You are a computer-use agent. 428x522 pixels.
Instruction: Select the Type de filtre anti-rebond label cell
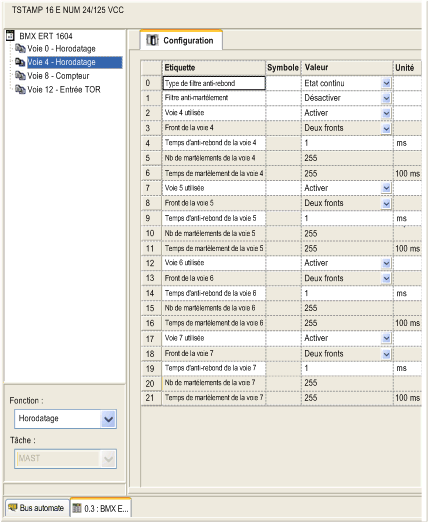[214, 83]
